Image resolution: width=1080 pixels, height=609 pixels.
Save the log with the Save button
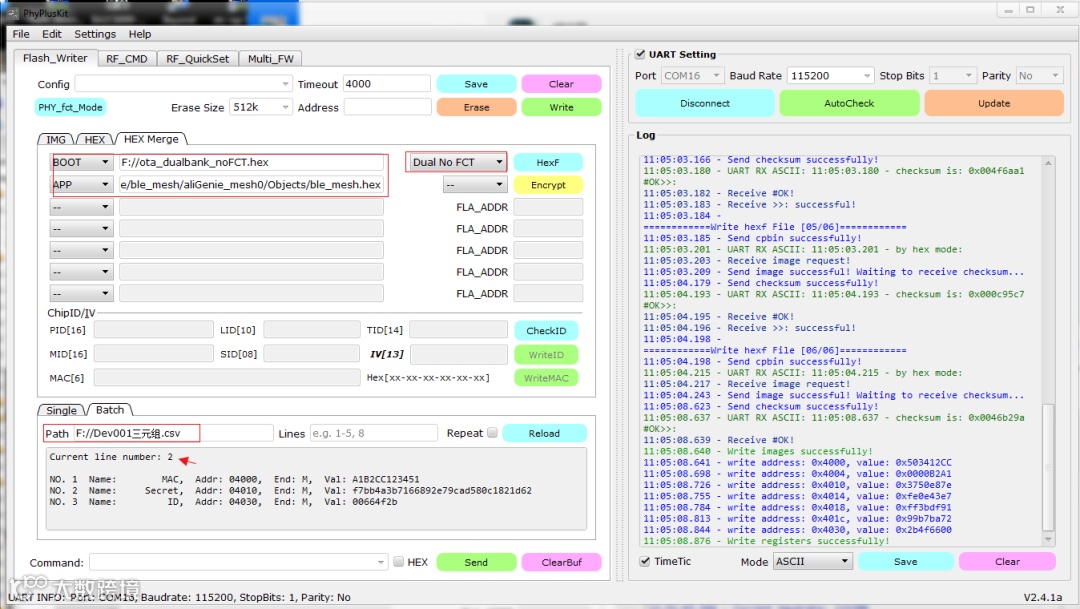pyautogui.click(x=905, y=561)
